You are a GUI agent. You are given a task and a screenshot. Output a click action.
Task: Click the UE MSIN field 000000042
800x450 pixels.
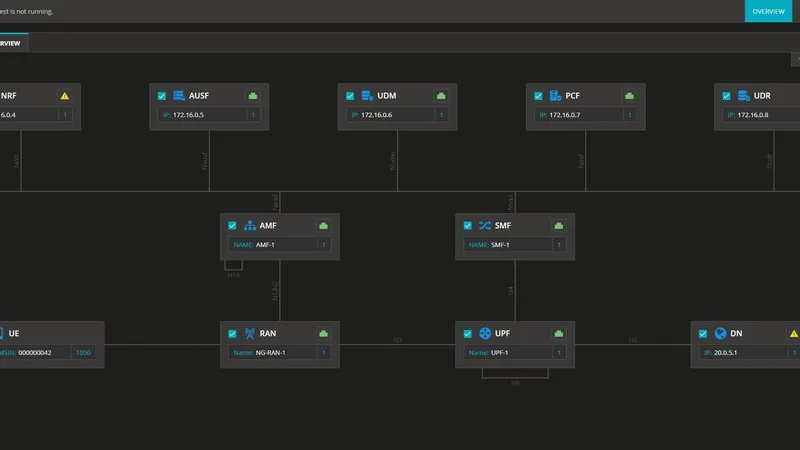(35, 353)
